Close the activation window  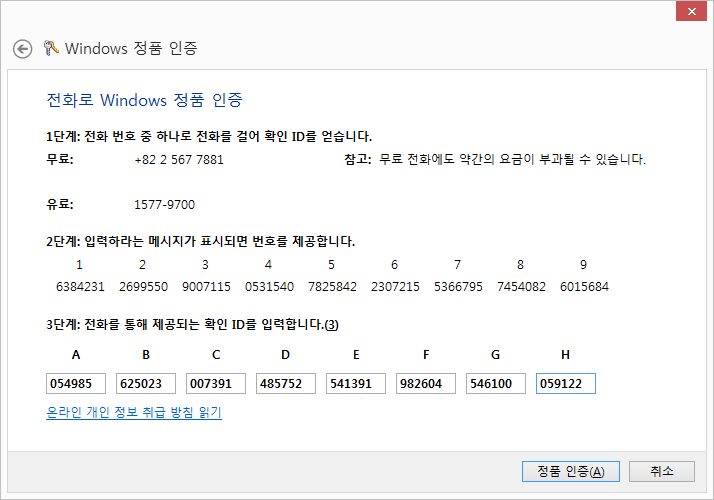(x=691, y=11)
